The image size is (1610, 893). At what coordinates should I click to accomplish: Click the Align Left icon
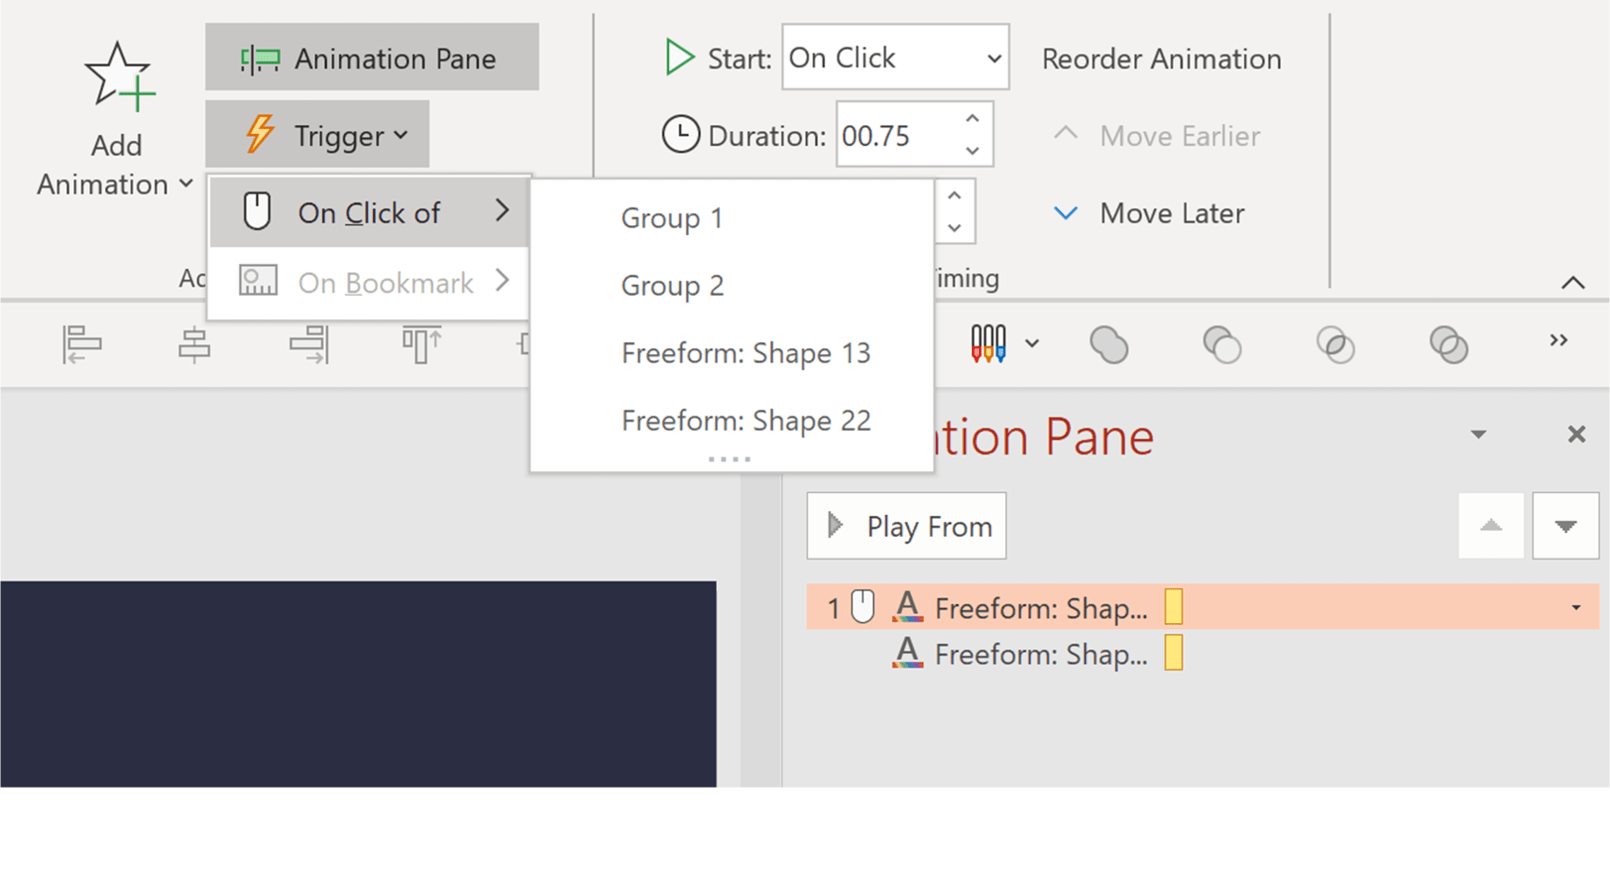81,344
